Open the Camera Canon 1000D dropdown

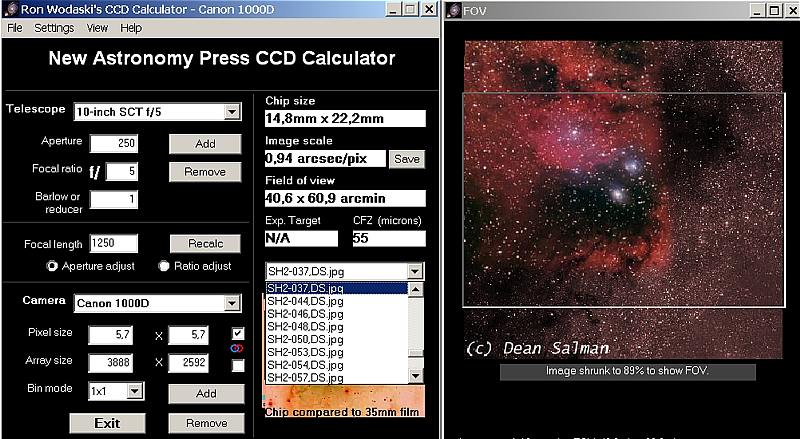232,303
